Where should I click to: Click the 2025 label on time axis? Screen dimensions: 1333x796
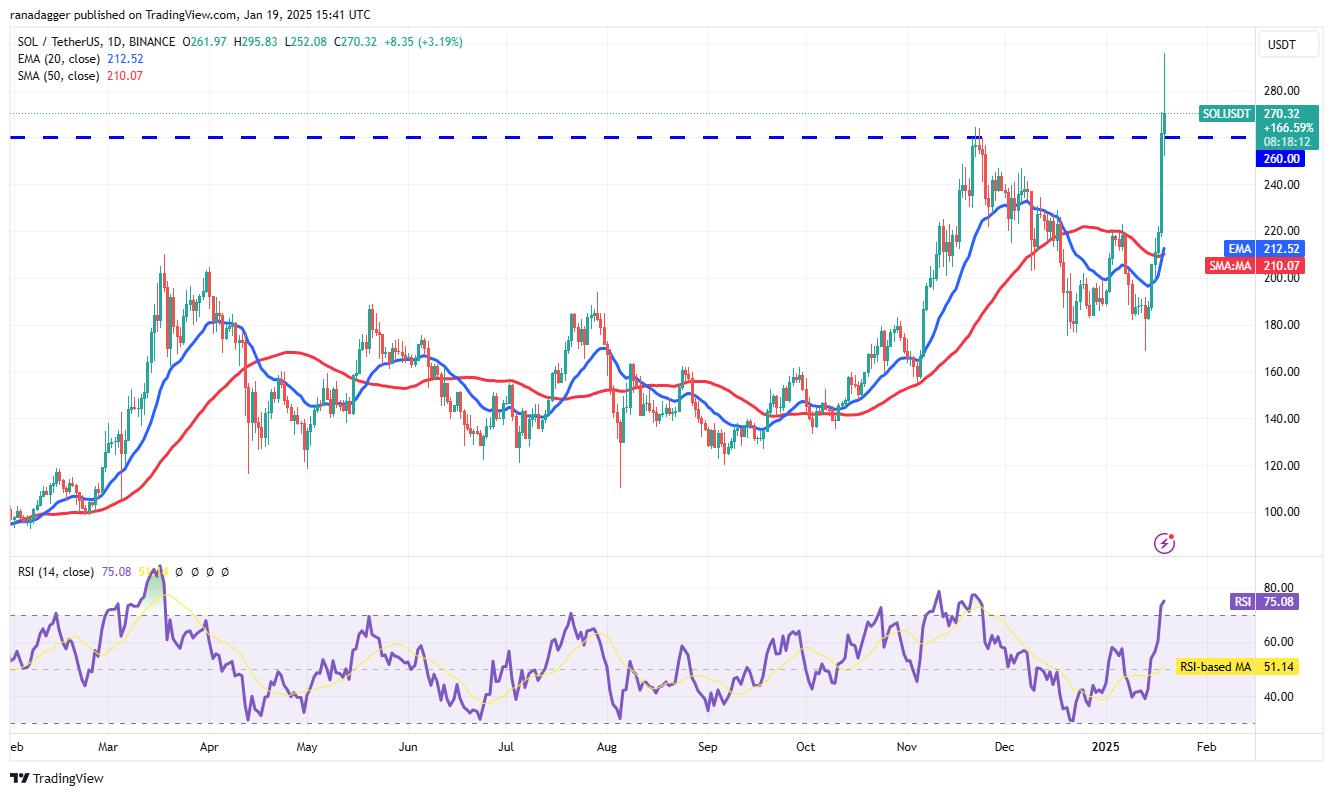(x=1104, y=746)
